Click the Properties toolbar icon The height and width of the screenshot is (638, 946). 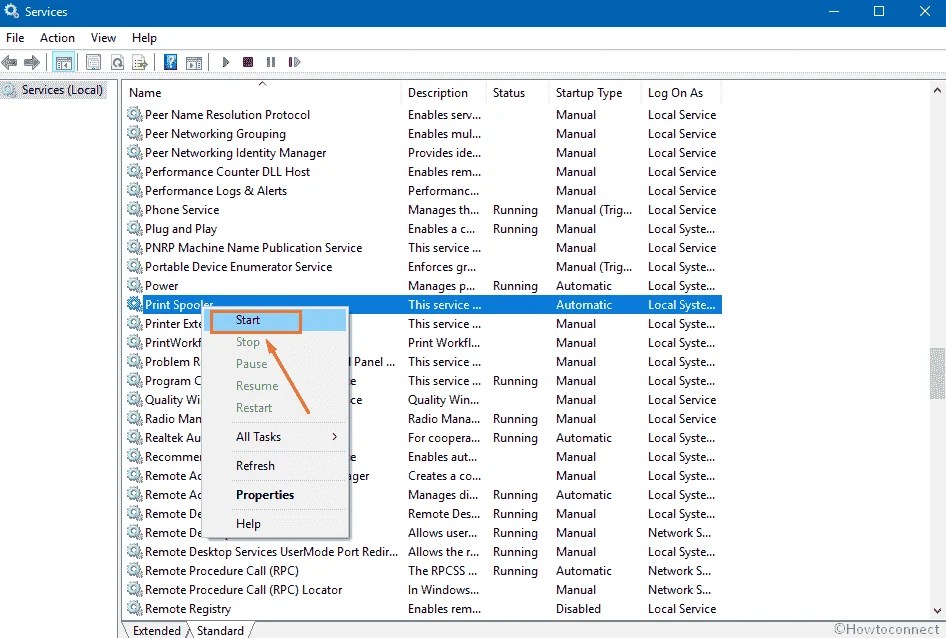[x=93, y=62]
